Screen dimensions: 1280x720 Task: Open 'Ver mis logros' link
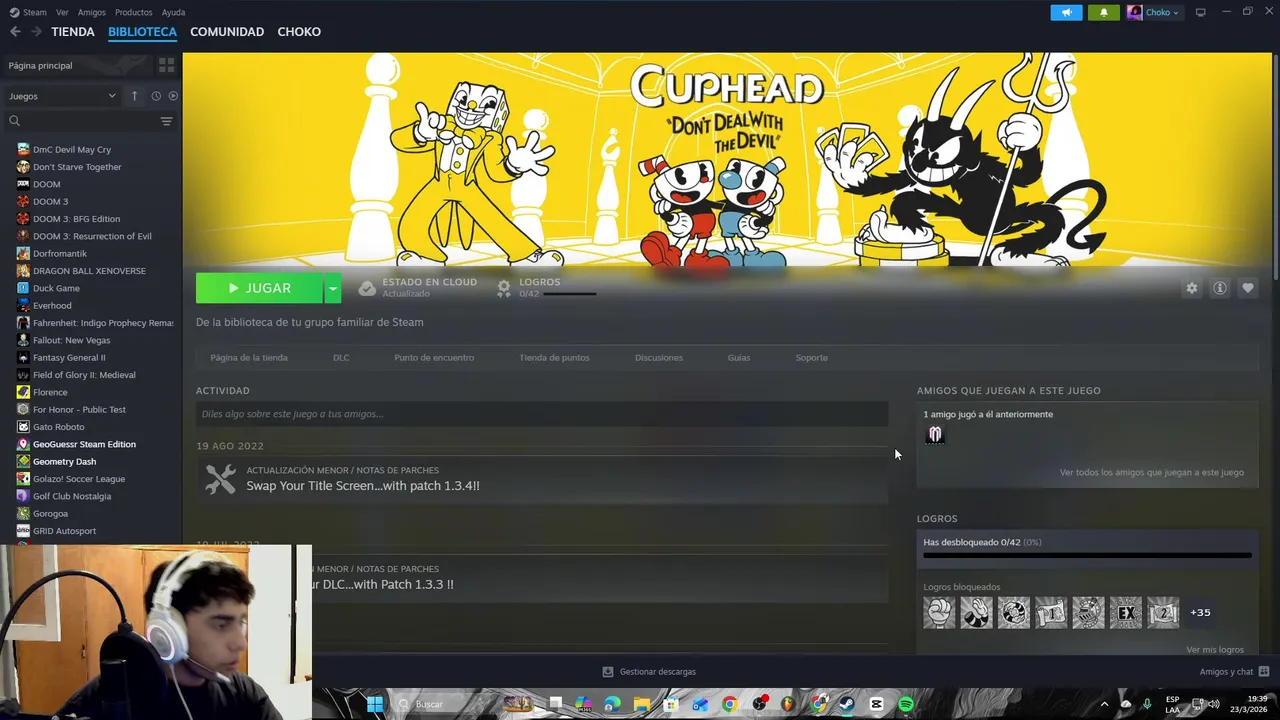1215,650
